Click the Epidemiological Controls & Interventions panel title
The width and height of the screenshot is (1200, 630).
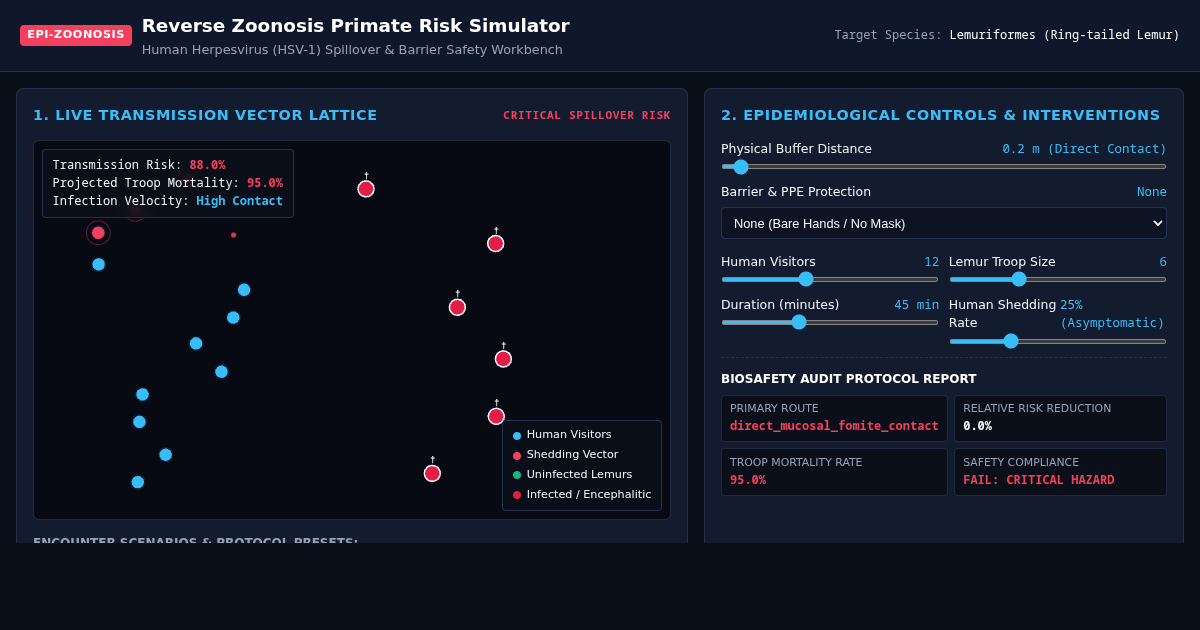point(941,115)
